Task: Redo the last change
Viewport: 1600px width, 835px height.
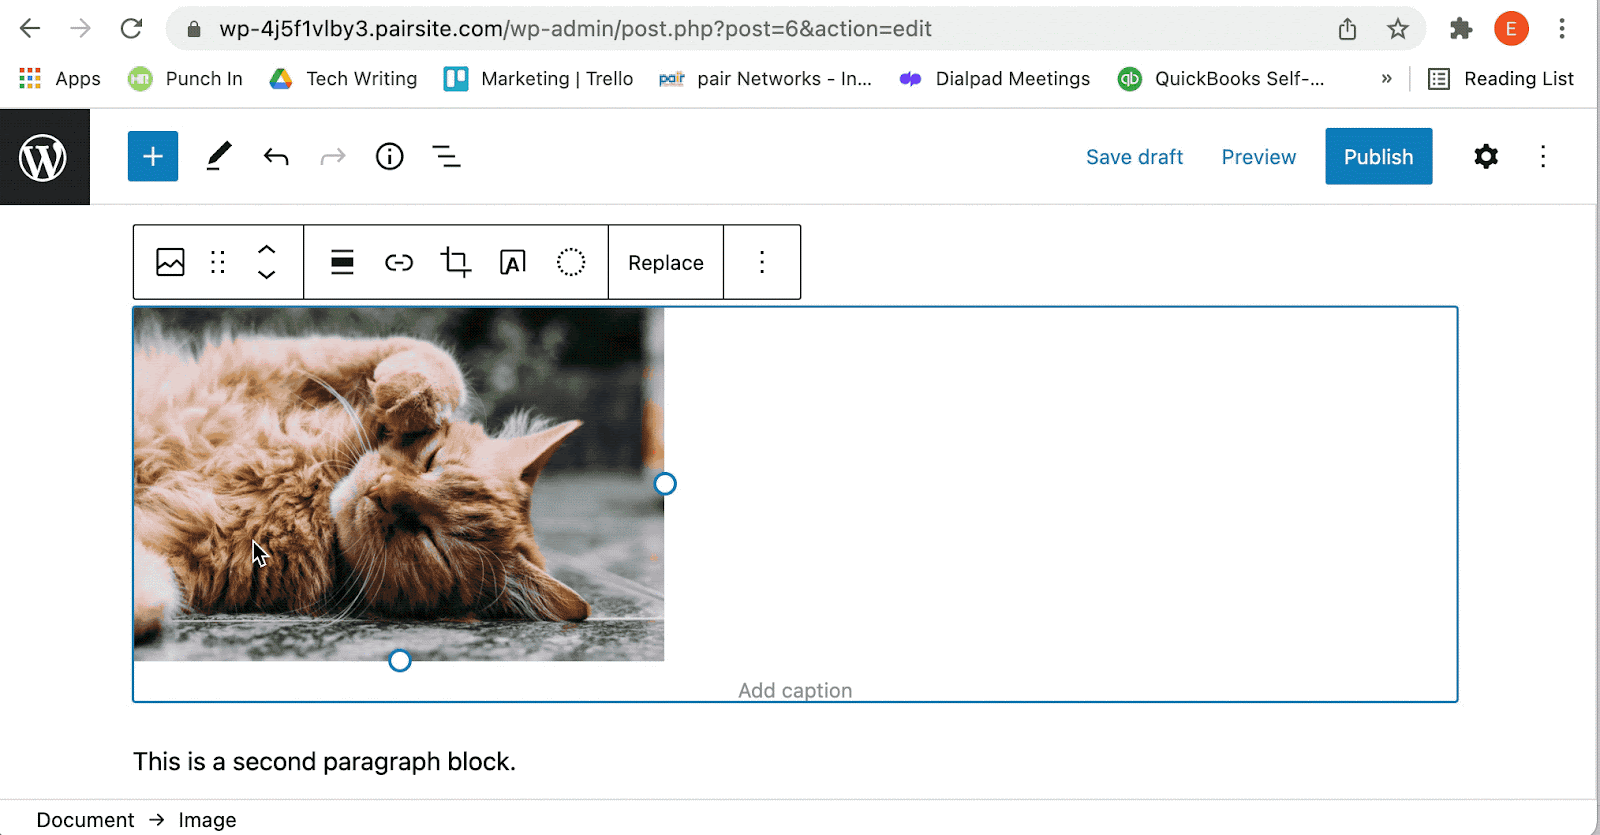Action: coord(333,156)
